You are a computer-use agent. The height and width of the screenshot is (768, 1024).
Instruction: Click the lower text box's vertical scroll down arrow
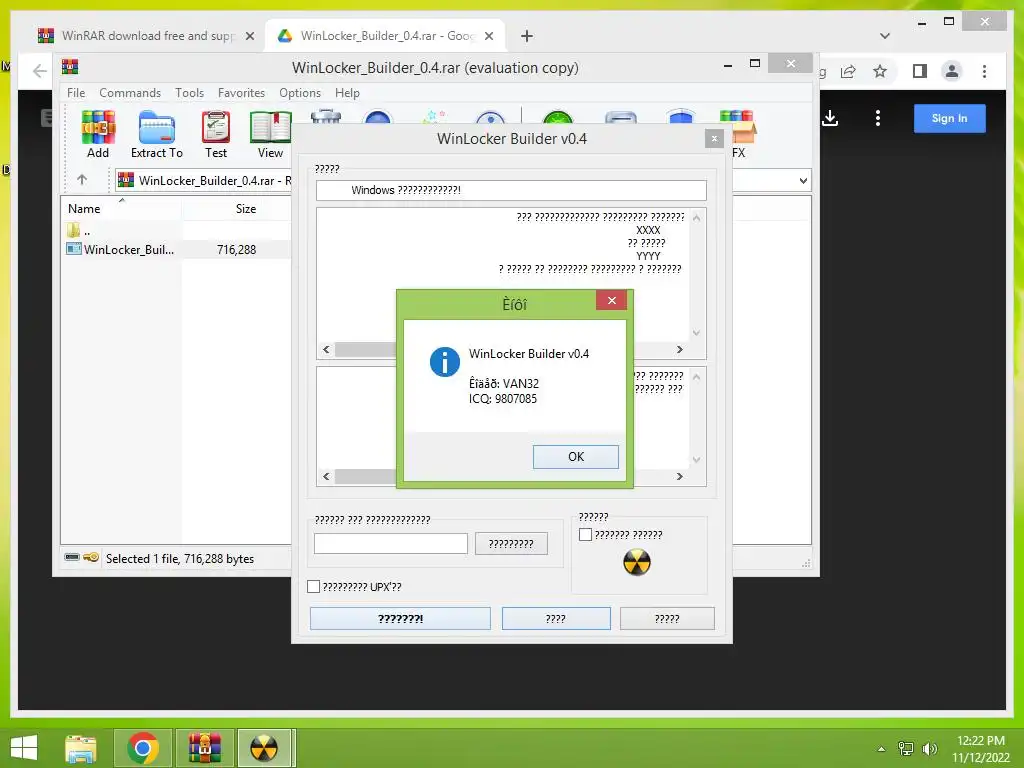coord(696,460)
